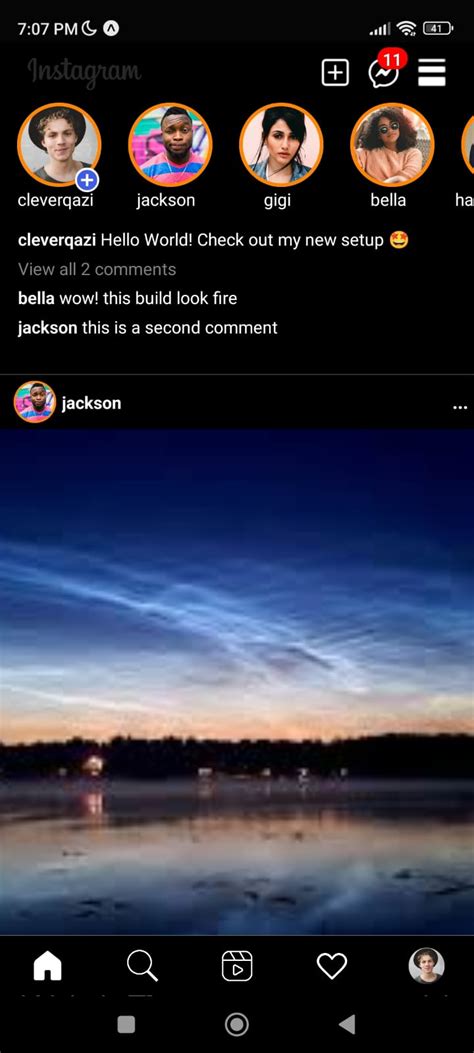The height and width of the screenshot is (1053, 474).
Task: Open profile avatar in bottom bar
Action: 426,966
